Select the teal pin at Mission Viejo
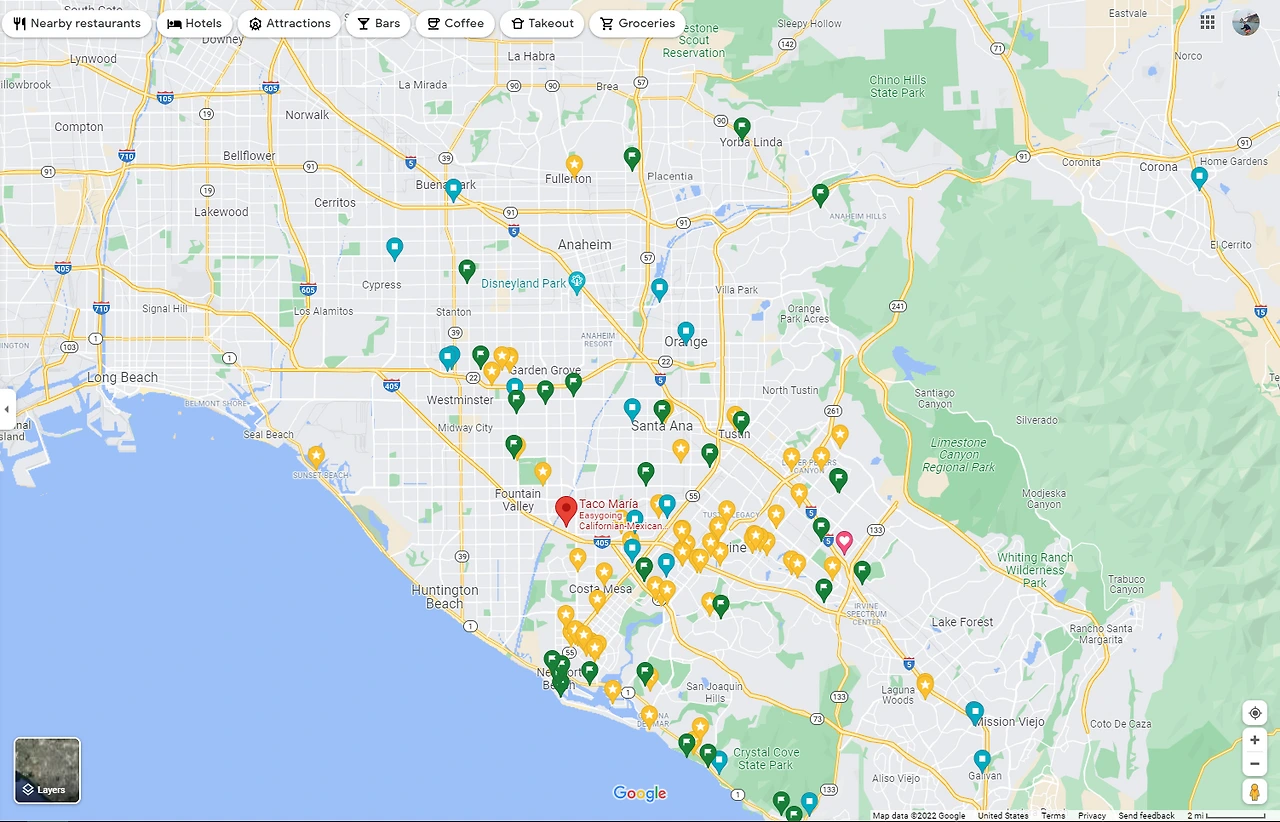 [975, 712]
